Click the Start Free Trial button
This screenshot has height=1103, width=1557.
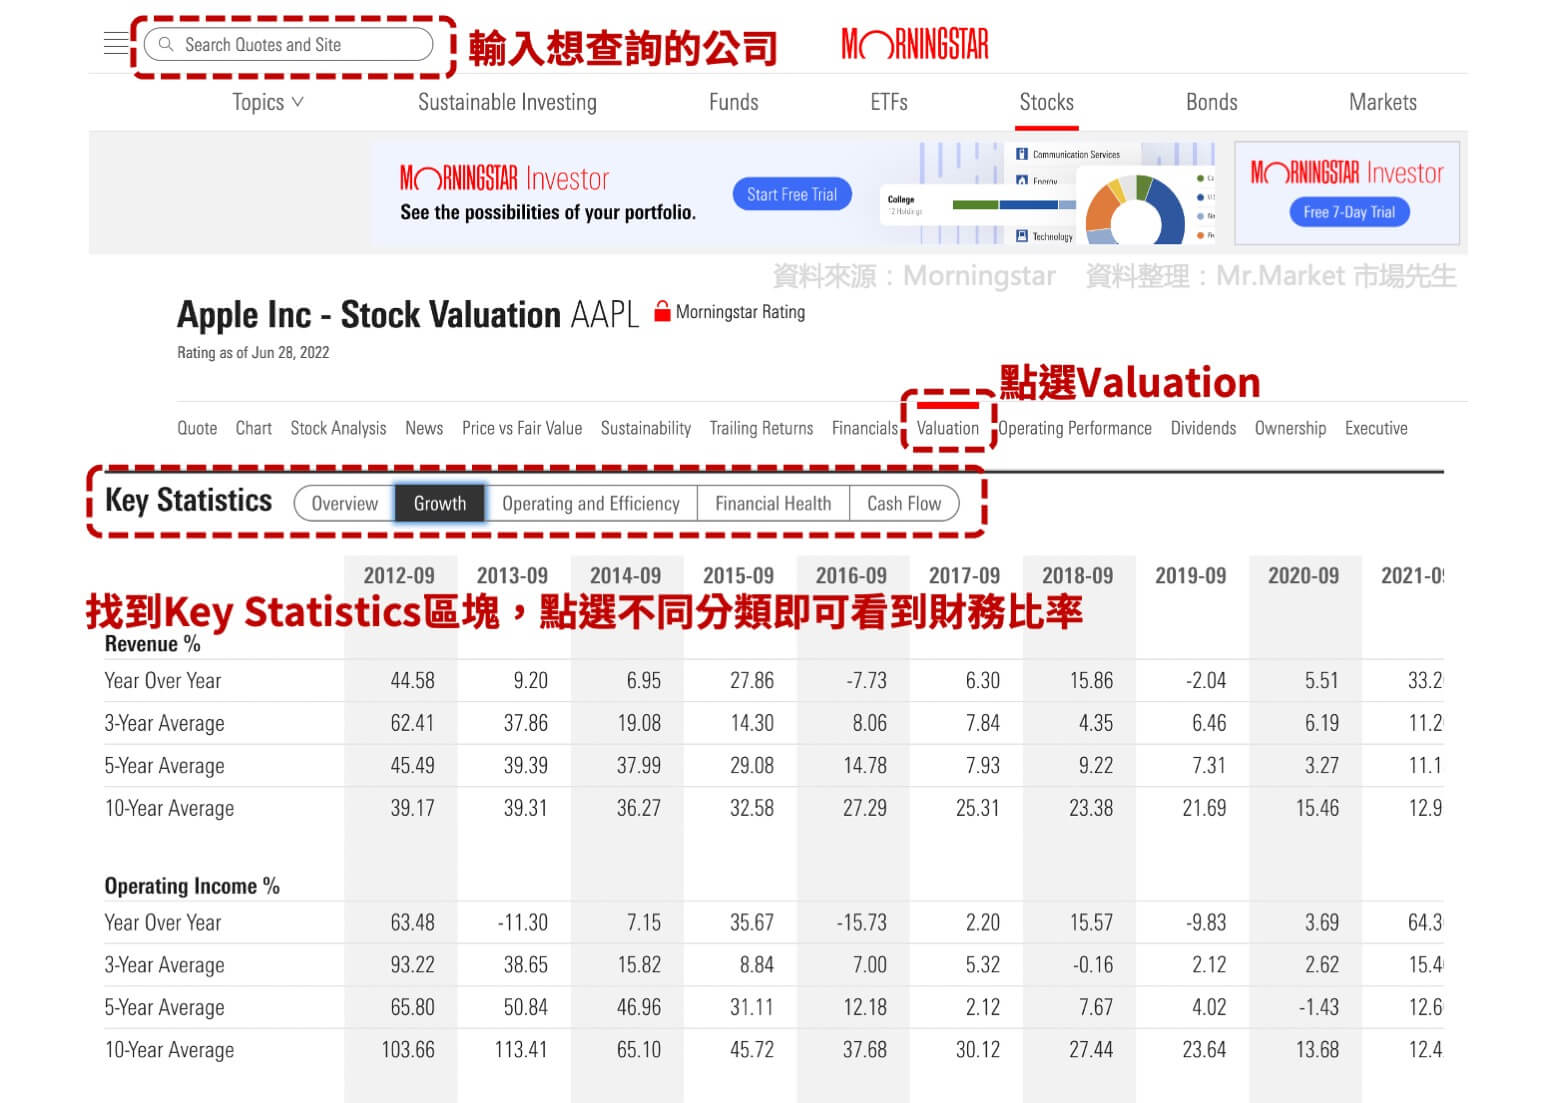click(x=791, y=194)
